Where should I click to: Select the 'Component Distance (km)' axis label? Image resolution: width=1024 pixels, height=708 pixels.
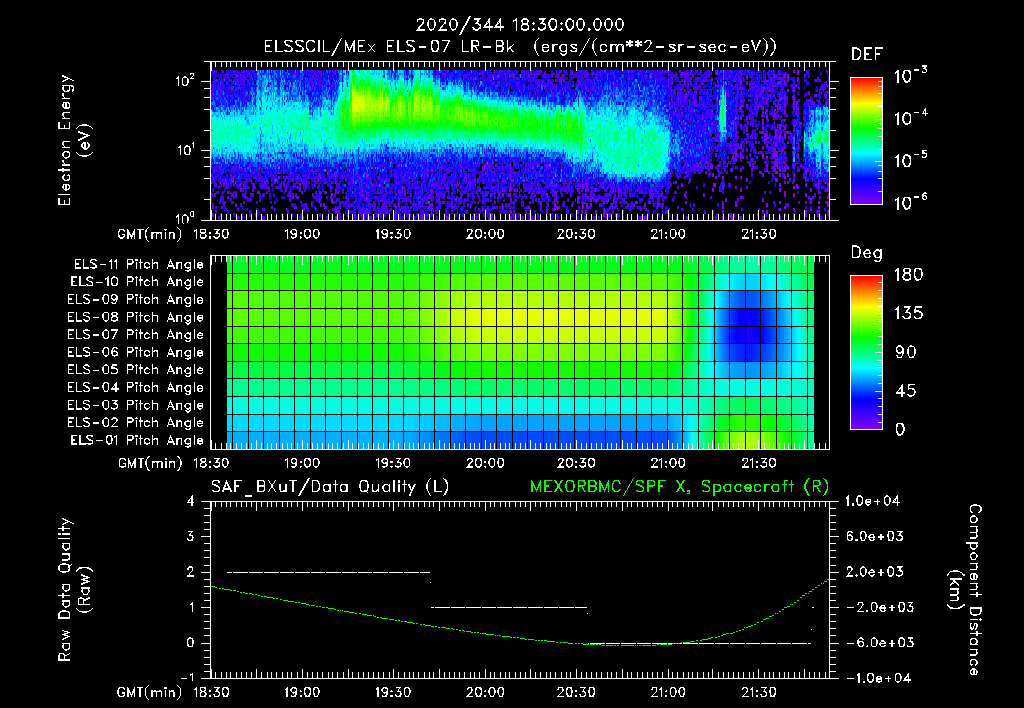point(965,590)
